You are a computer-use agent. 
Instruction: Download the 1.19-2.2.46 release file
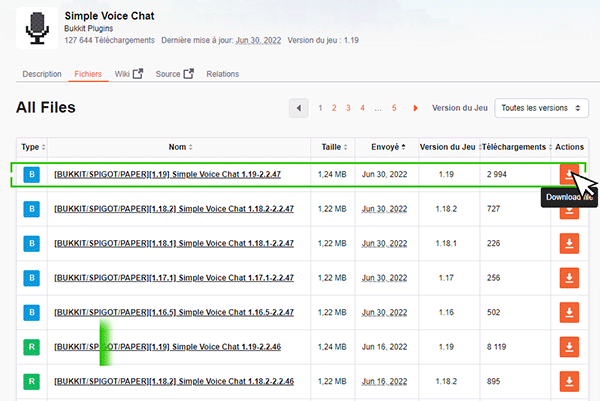click(x=567, y=347)
